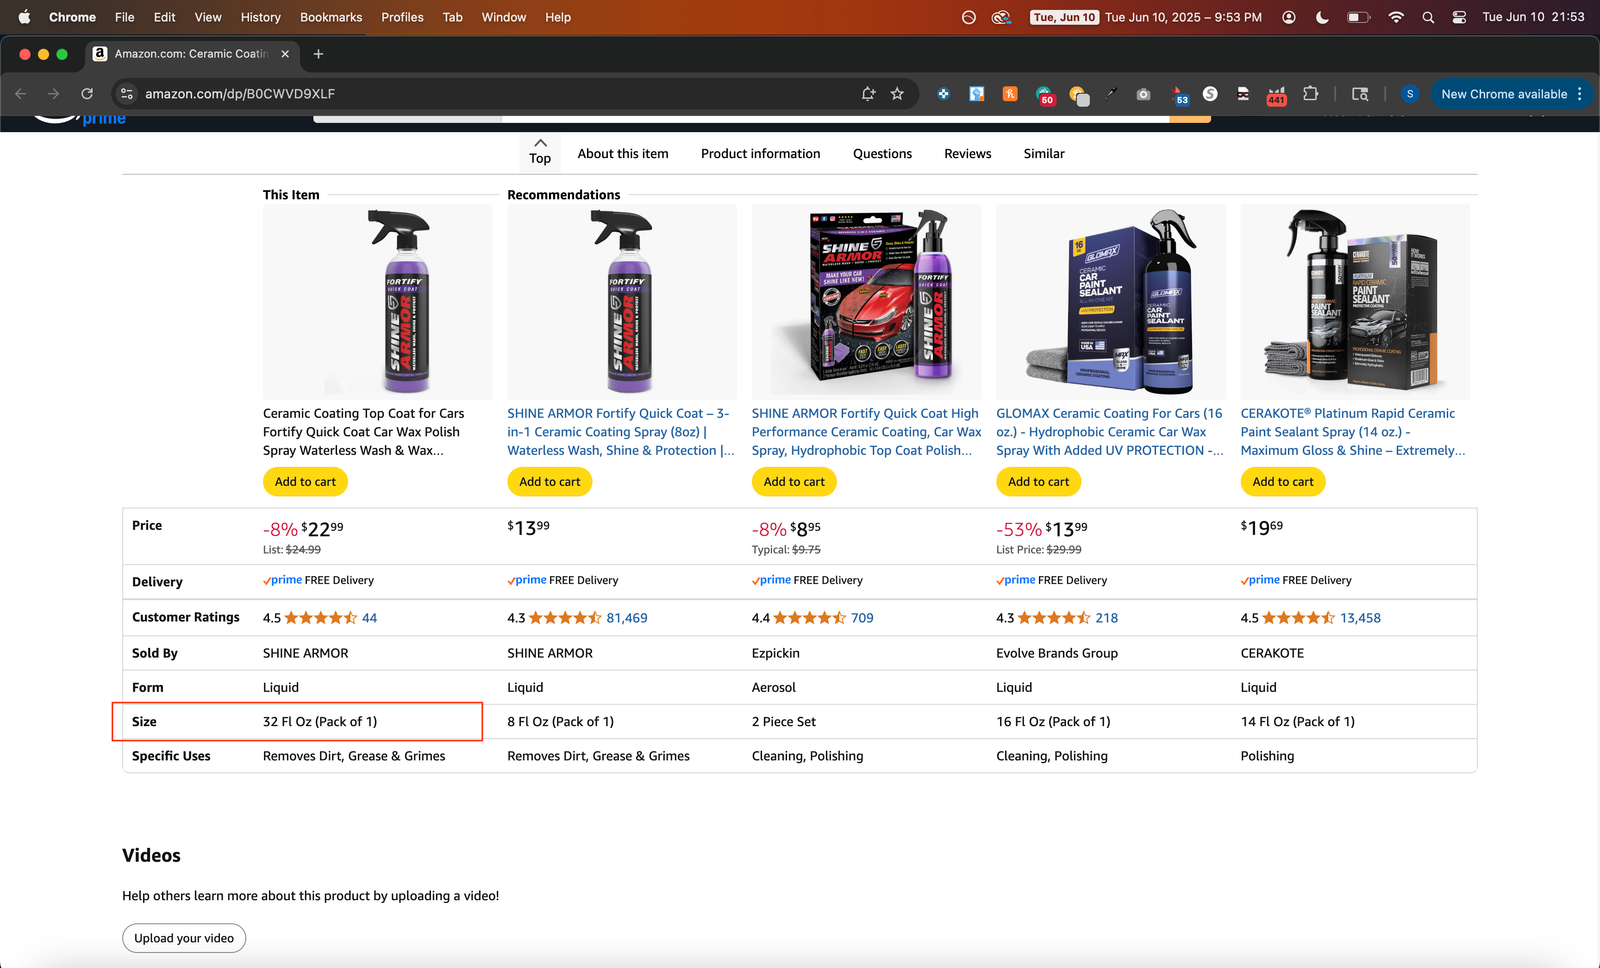Open SHINE ARMOR High Performance Ceramic Coating link
The height and width of the screenshot is (968, 1600).
(866, 432)
